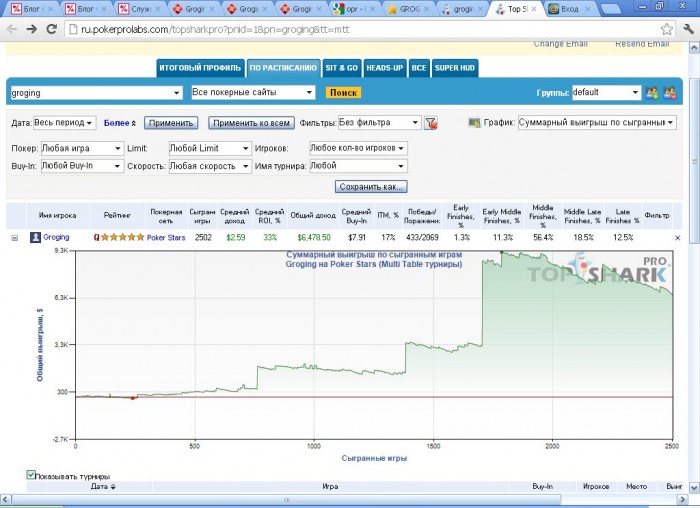Click the chart icon beside График
This screenshot has width=700, height=508.
click(x=474, y=122)
